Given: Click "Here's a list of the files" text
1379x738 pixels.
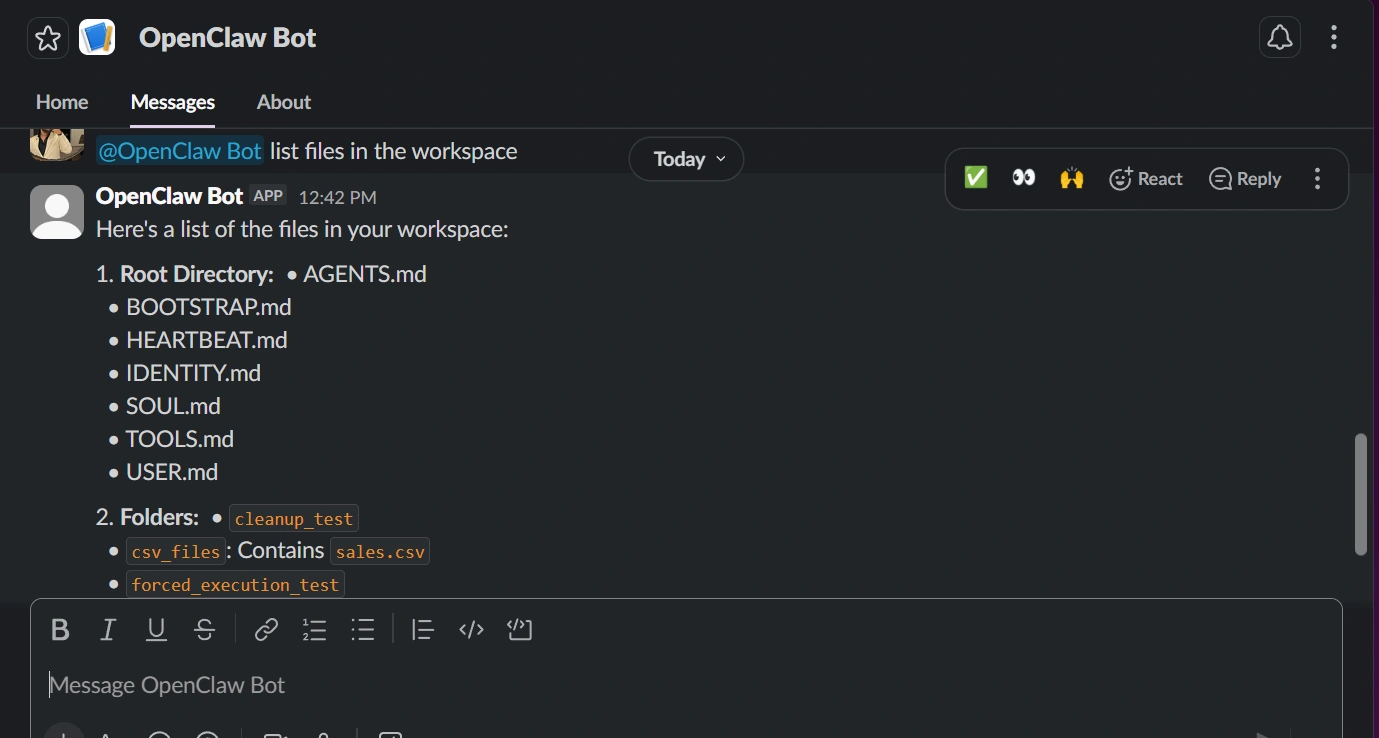Looking at the screenshot, I should pyautogui.click(x=302, y=229).
